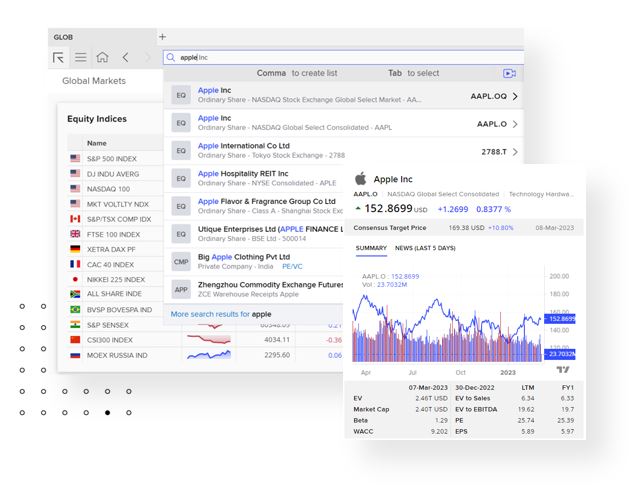Click the EQ badge beside Apple Hospitality REIT
629x504 pixels.
pos(181,179)
